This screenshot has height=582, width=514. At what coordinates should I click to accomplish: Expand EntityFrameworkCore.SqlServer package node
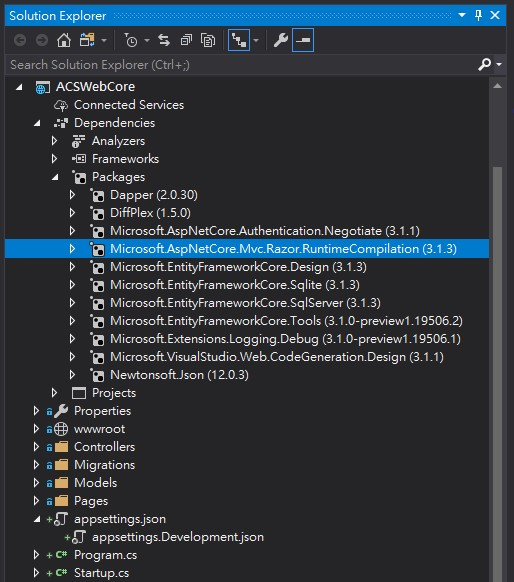[72, 303]
